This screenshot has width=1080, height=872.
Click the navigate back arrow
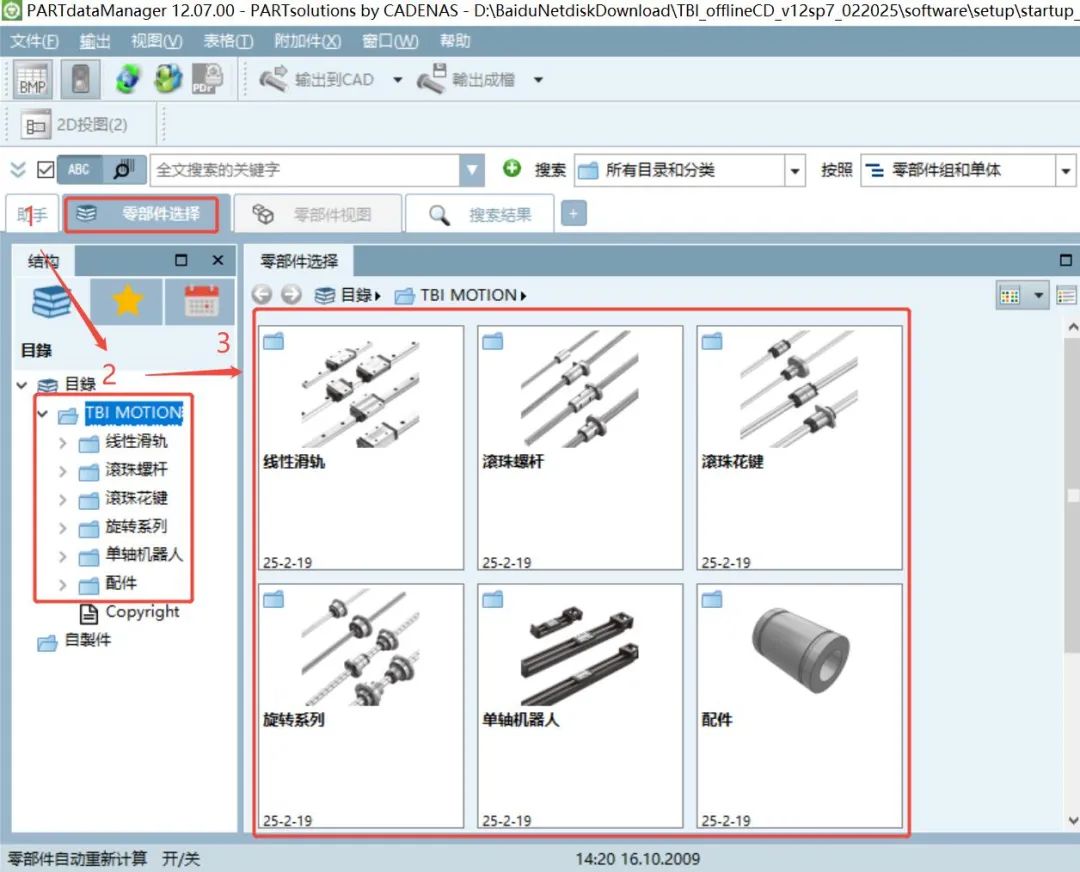point(262,295)
